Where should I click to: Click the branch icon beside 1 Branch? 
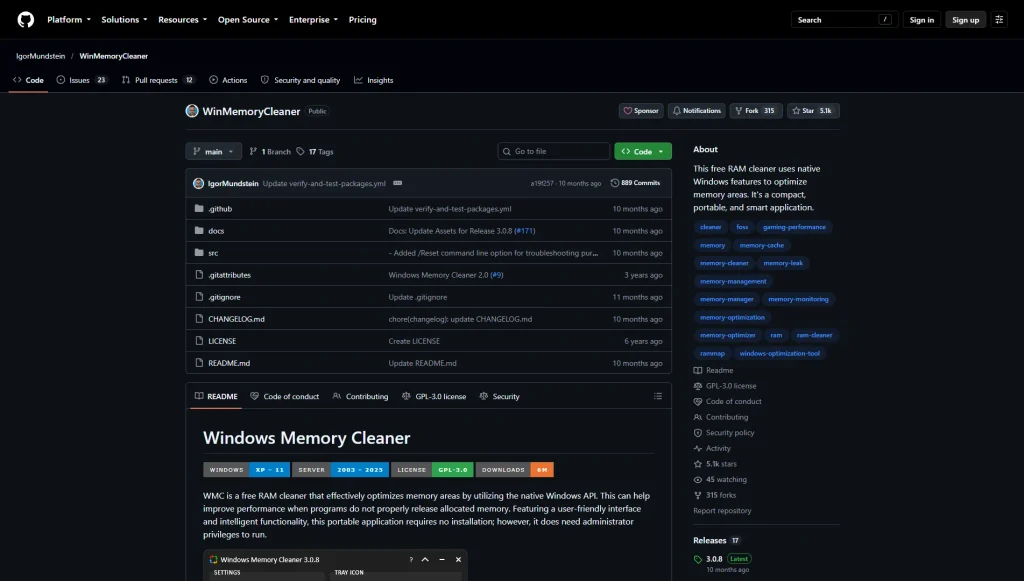[253, 151]
